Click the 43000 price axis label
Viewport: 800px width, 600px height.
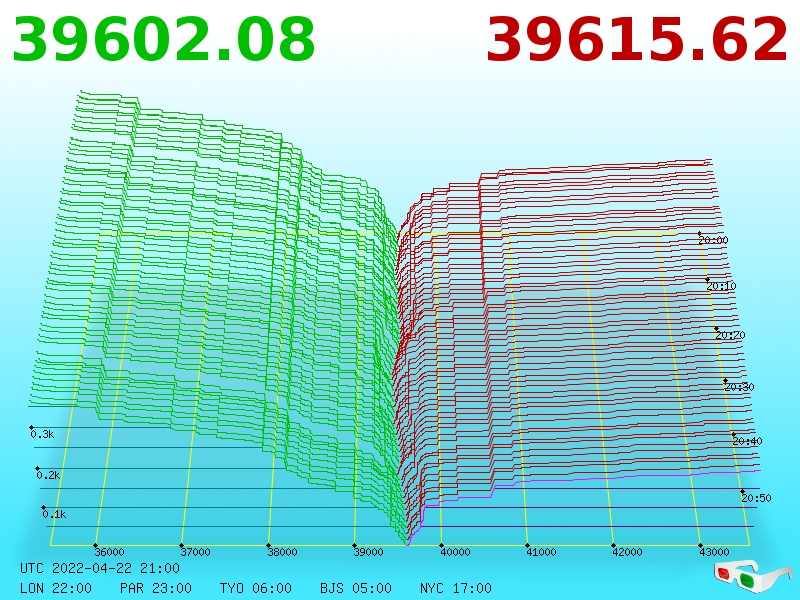(x=714, y=552)
